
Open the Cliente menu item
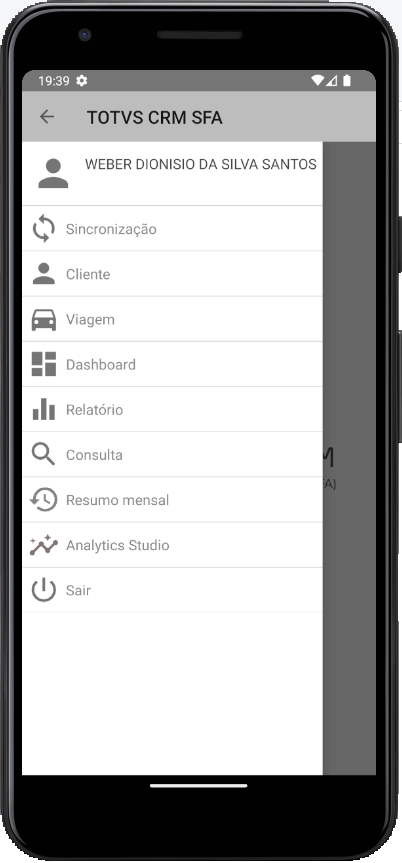coord(172,274)
